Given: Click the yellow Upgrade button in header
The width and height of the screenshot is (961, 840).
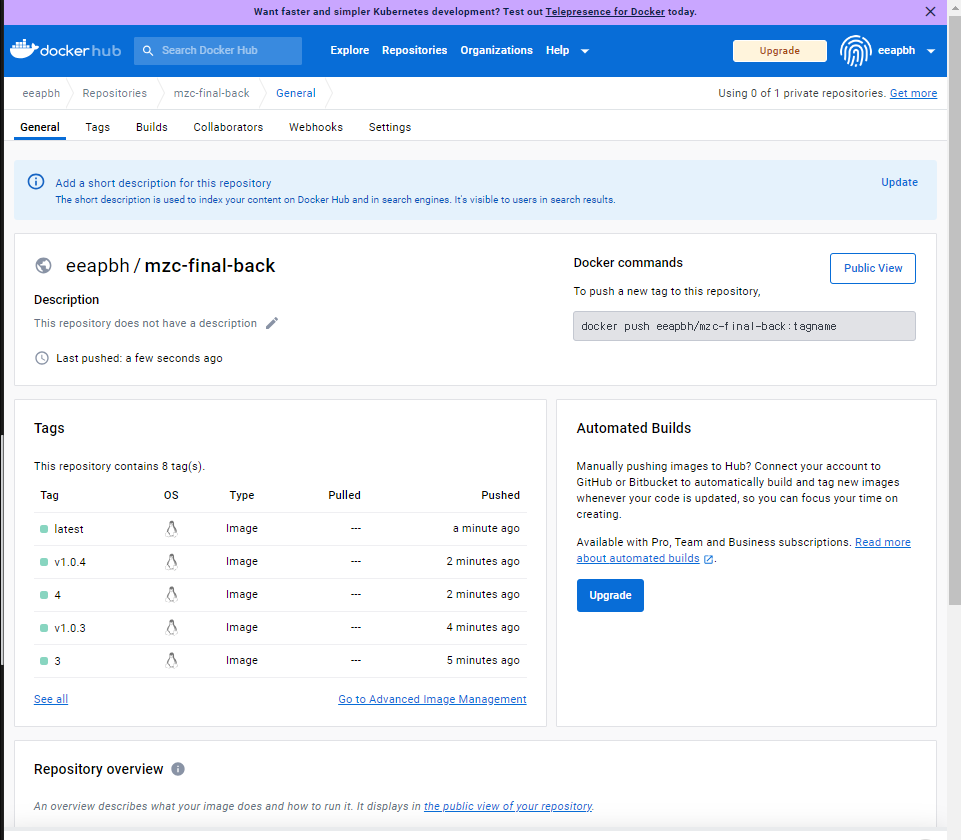Looking at the screenshot, I should (780, 51).
